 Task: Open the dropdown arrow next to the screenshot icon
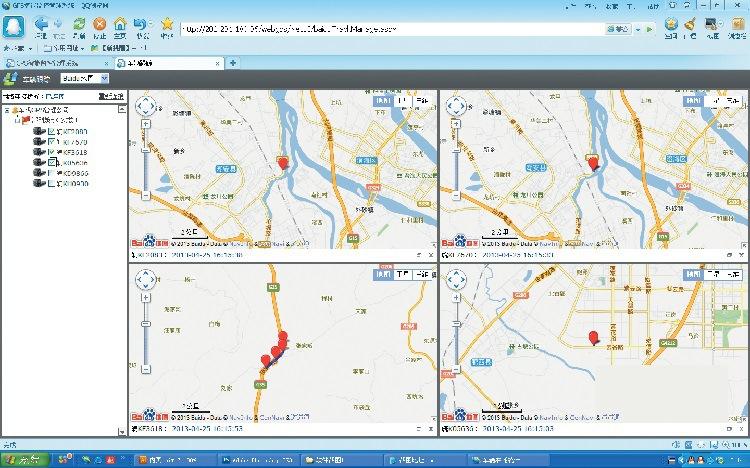tap(720, 23)
